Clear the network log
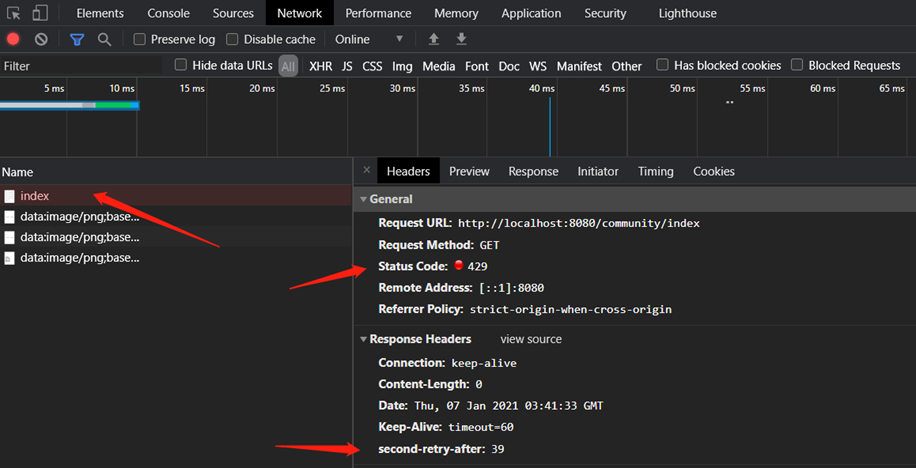 (x=41, y=39)
